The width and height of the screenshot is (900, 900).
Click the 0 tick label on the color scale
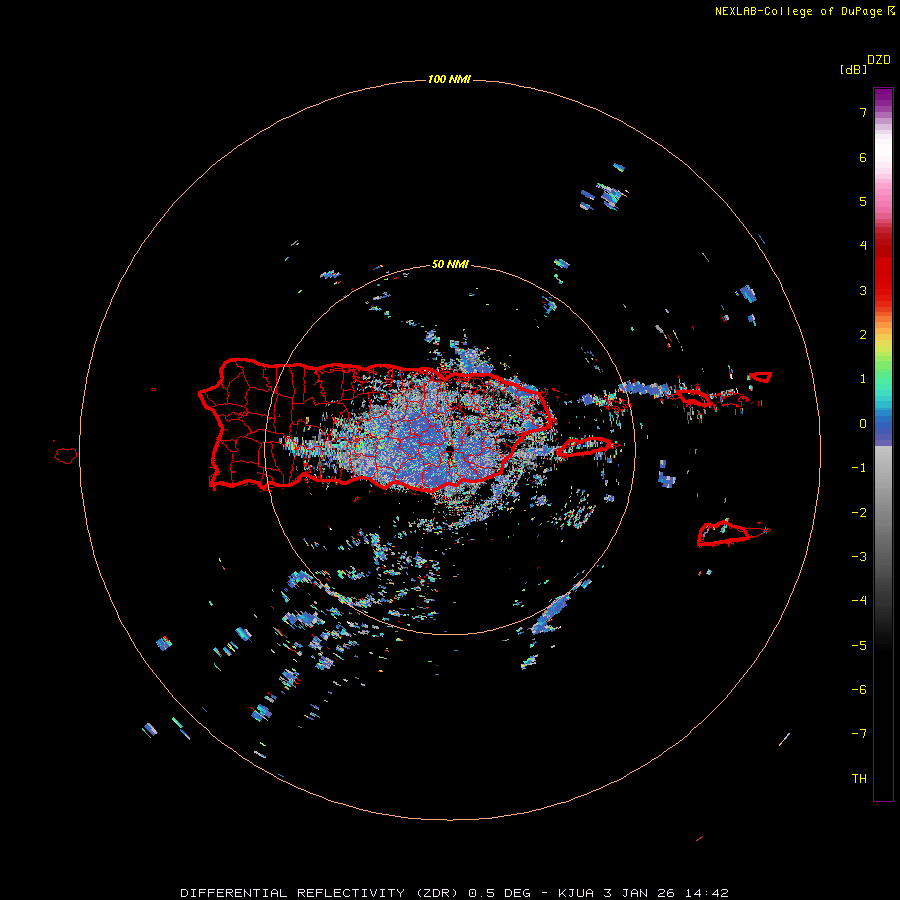tap(863, 424)
